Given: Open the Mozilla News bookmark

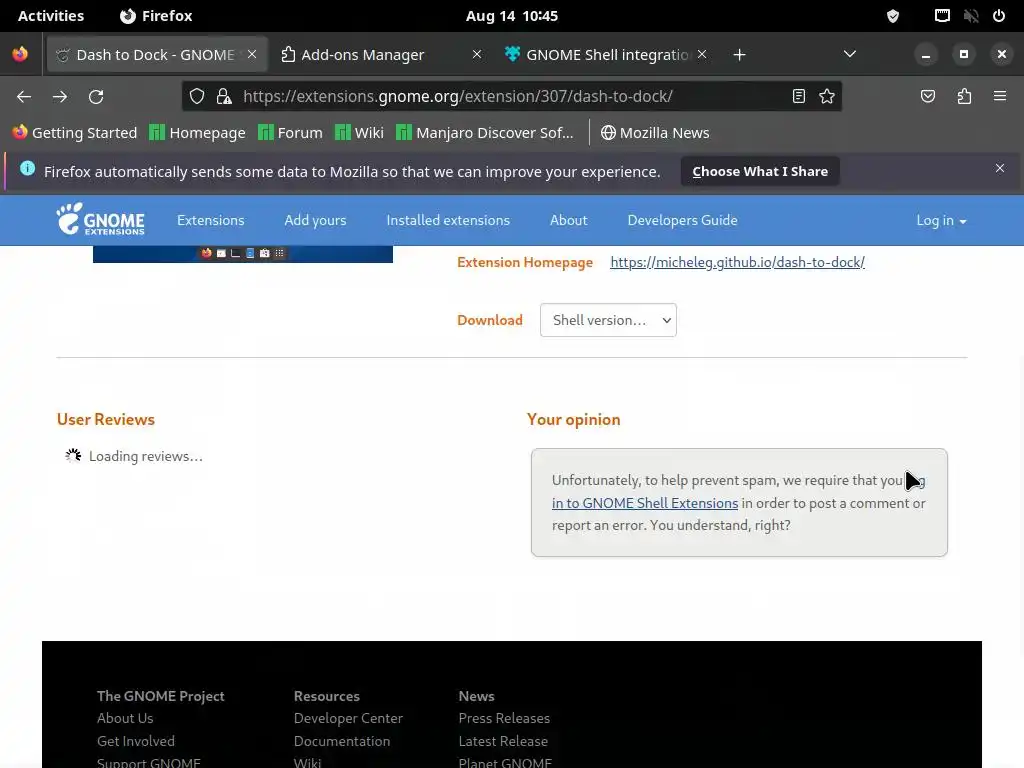Looking at the screenshot, I should click(x=655, y=133).
